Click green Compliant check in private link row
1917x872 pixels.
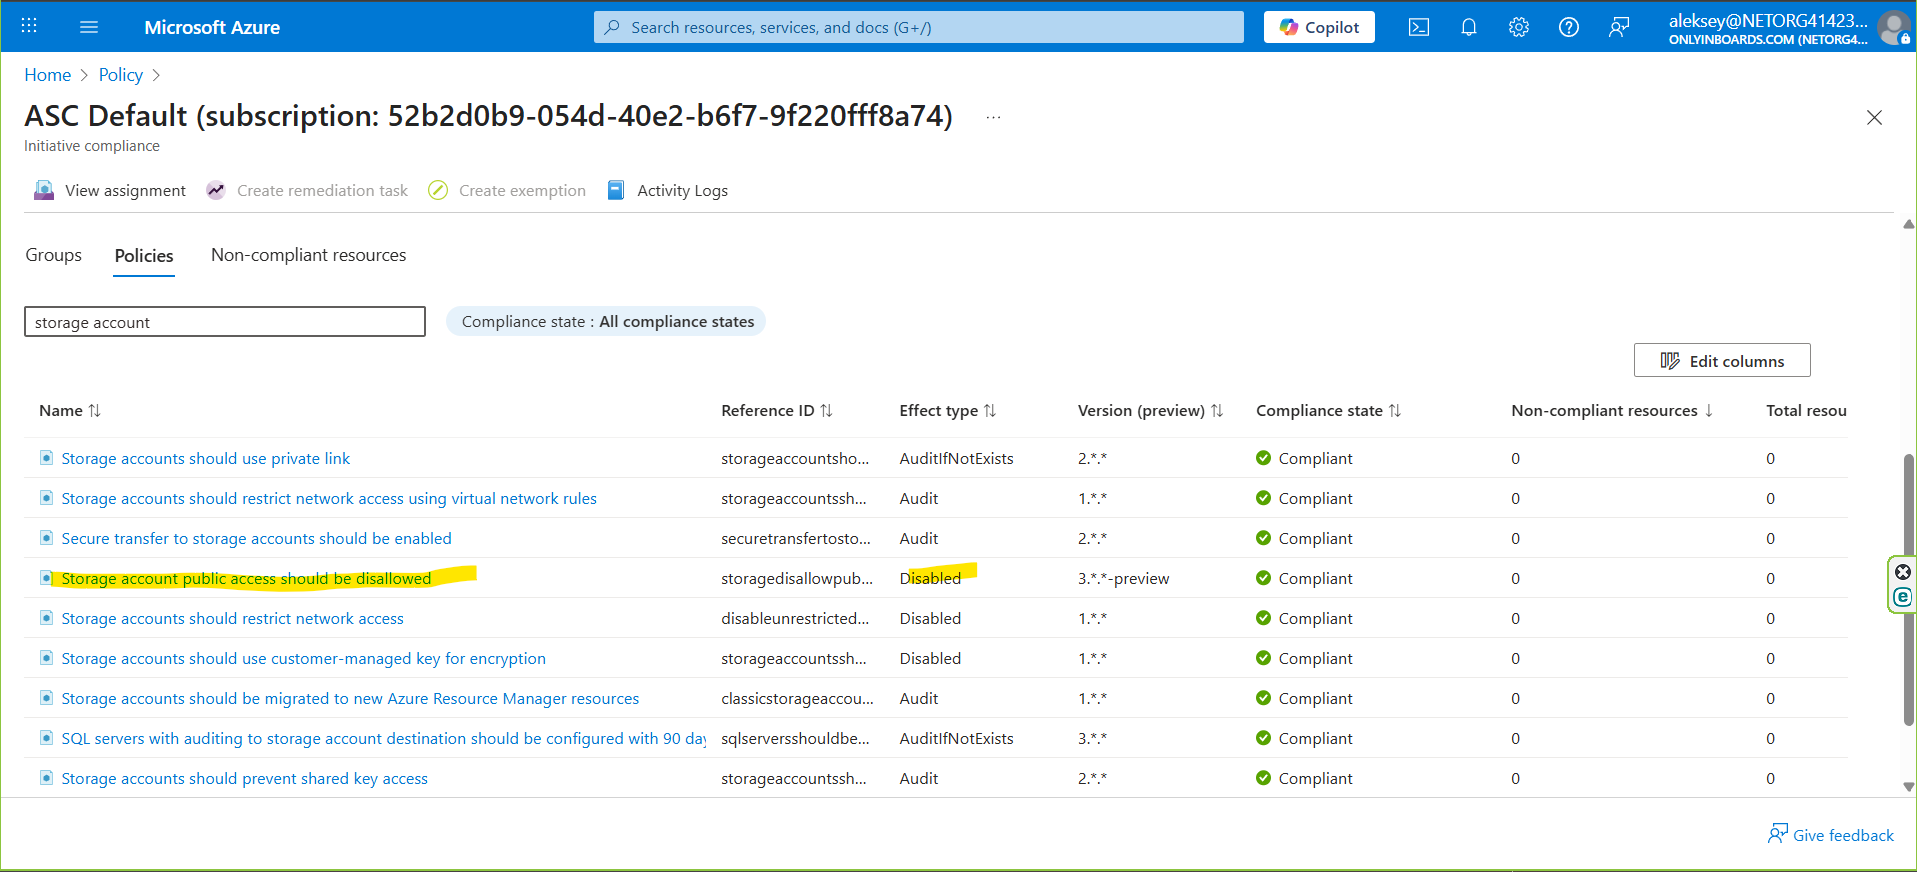1264,458
